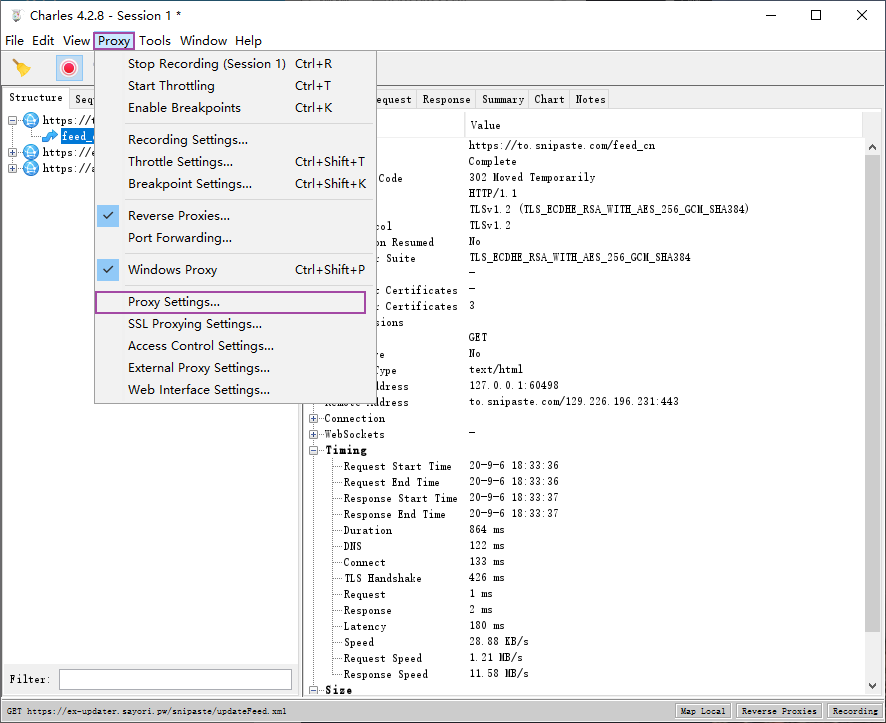Open the Tools menu
The height and width of the screenshot is (723, 886).
tap(155, 41)
